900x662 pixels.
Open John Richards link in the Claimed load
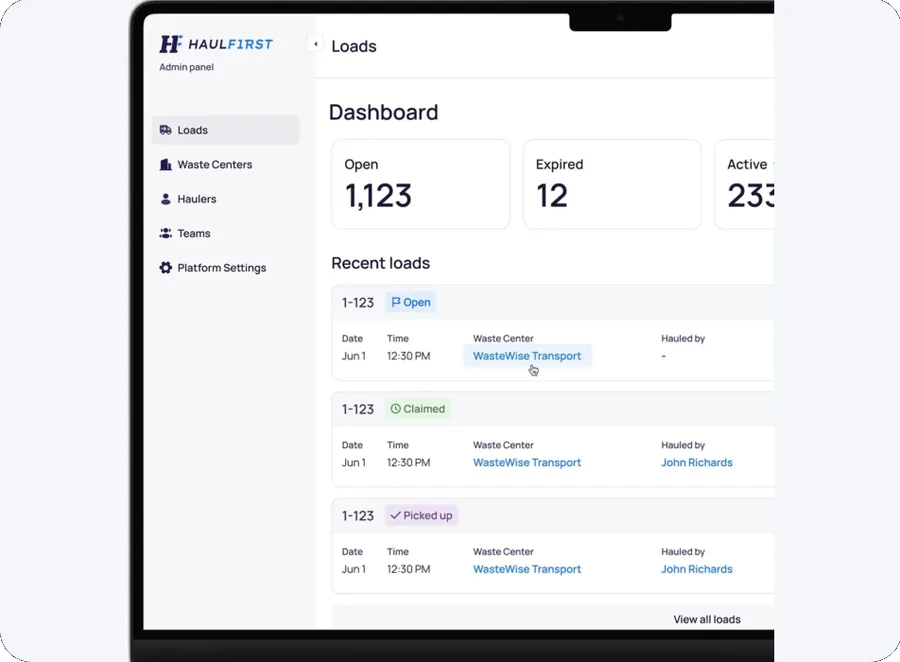(697, 463)
